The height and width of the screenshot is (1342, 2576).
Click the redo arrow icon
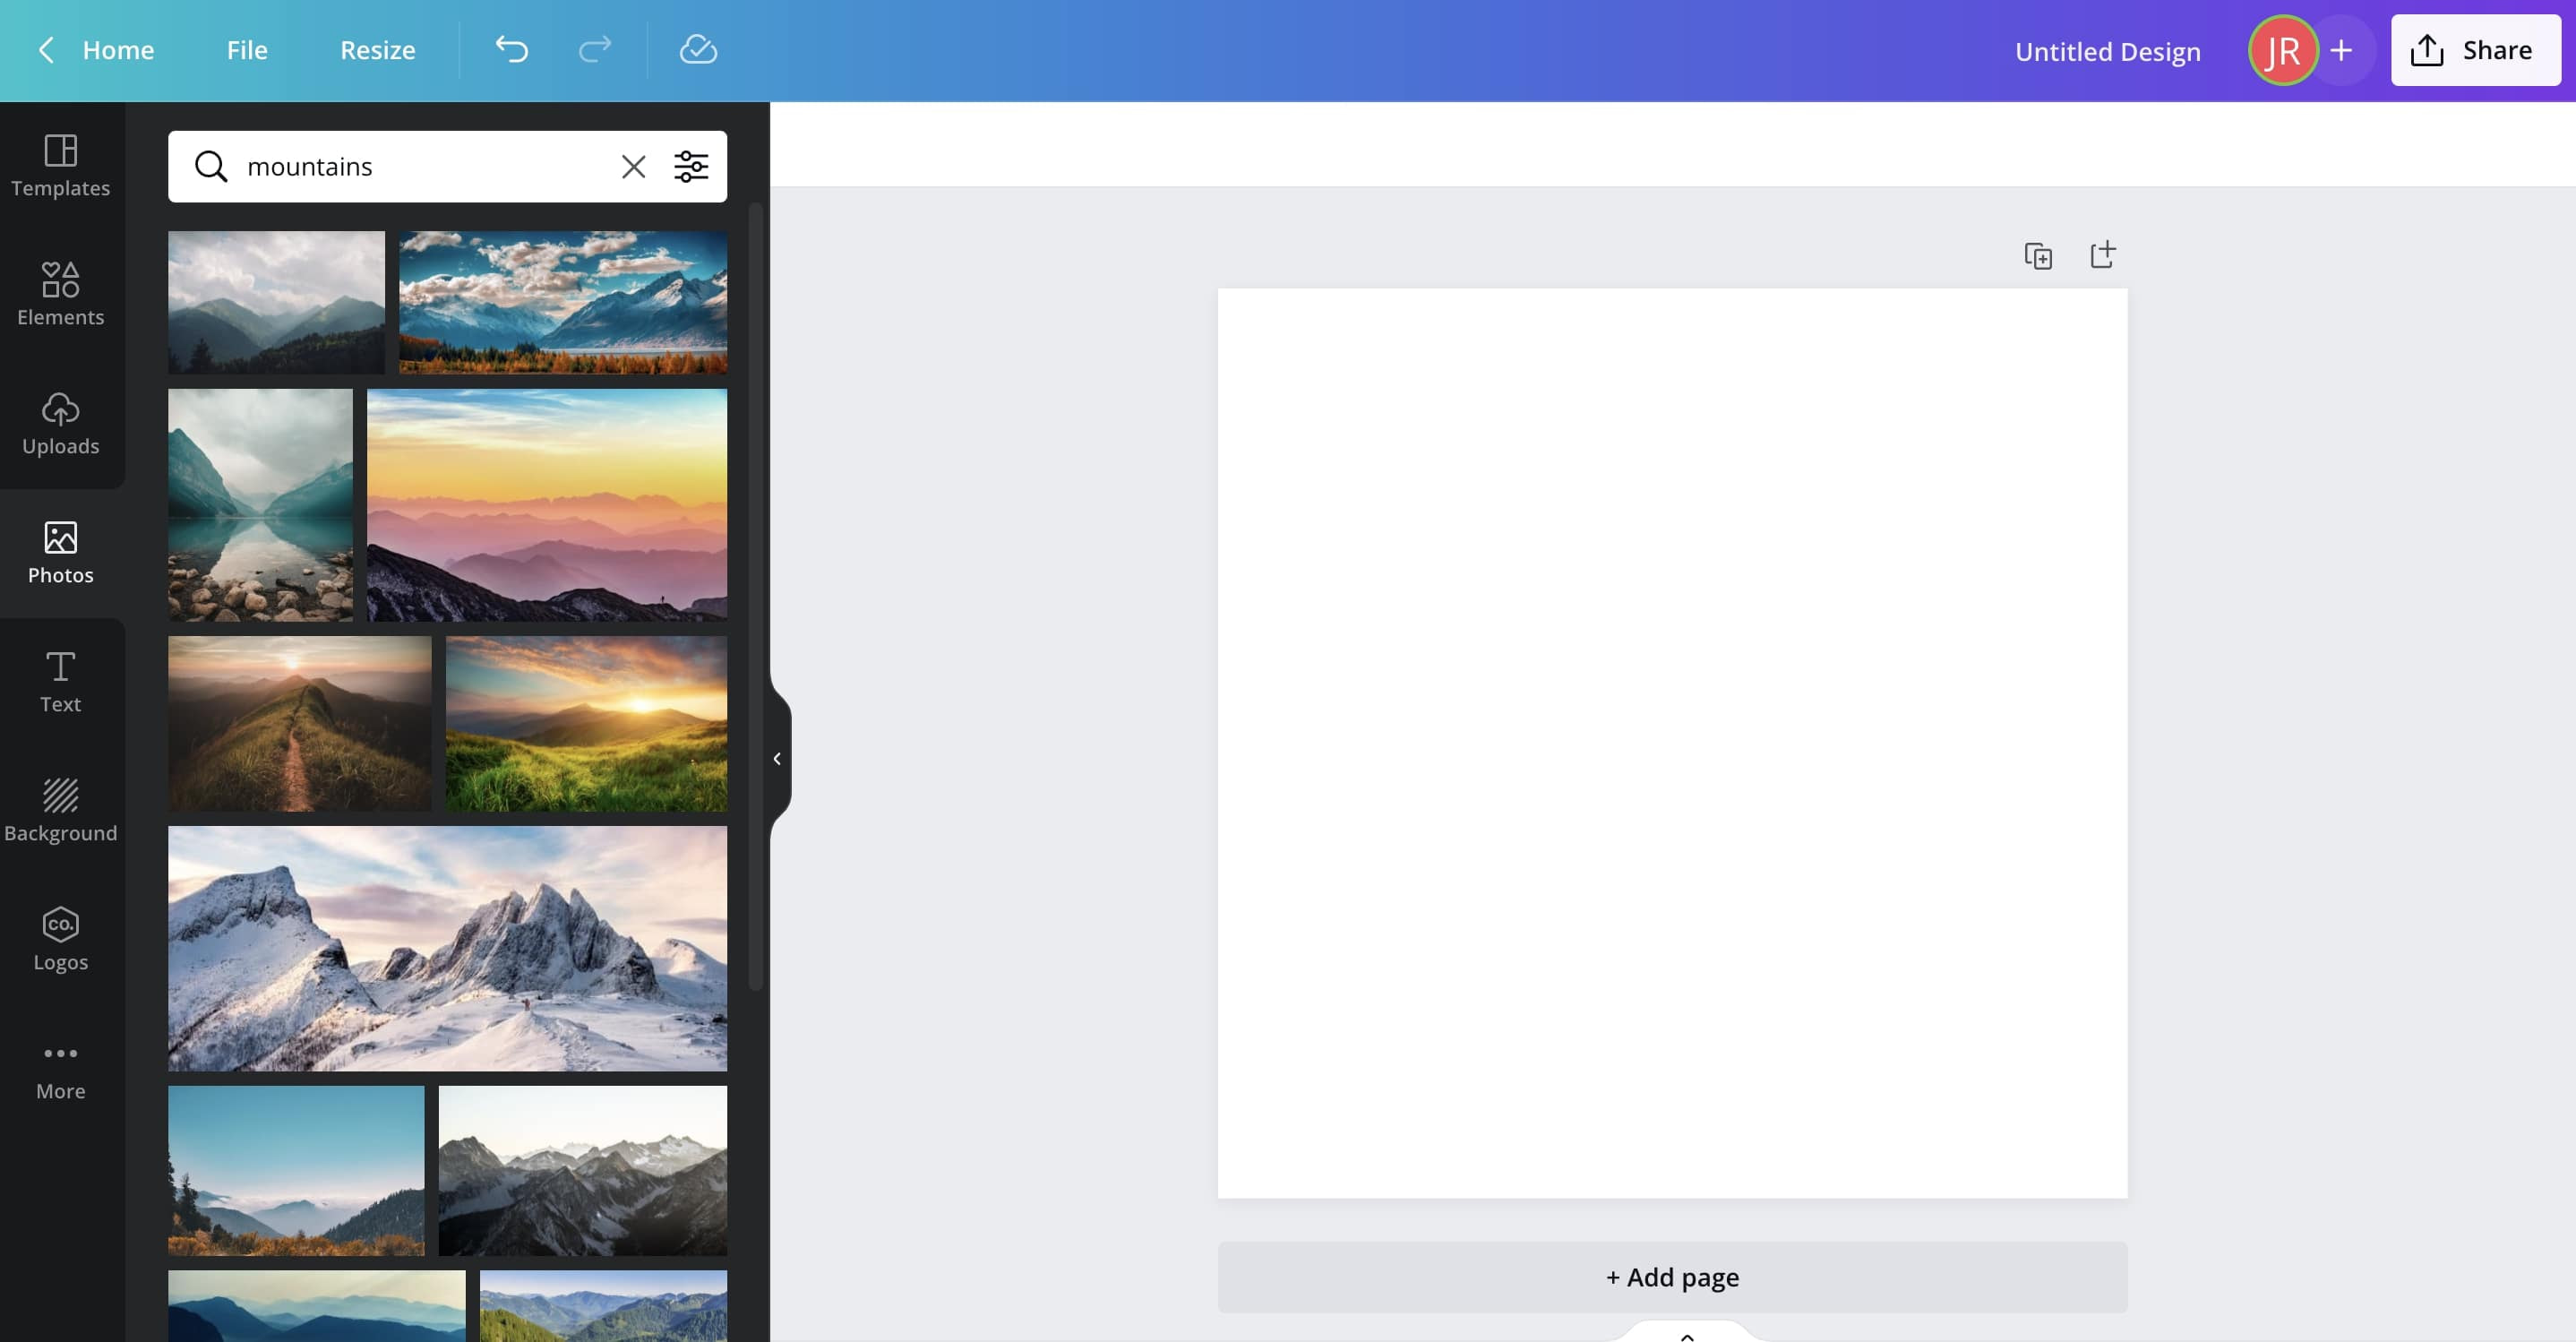pyautogui.click(x=595, y=49)
